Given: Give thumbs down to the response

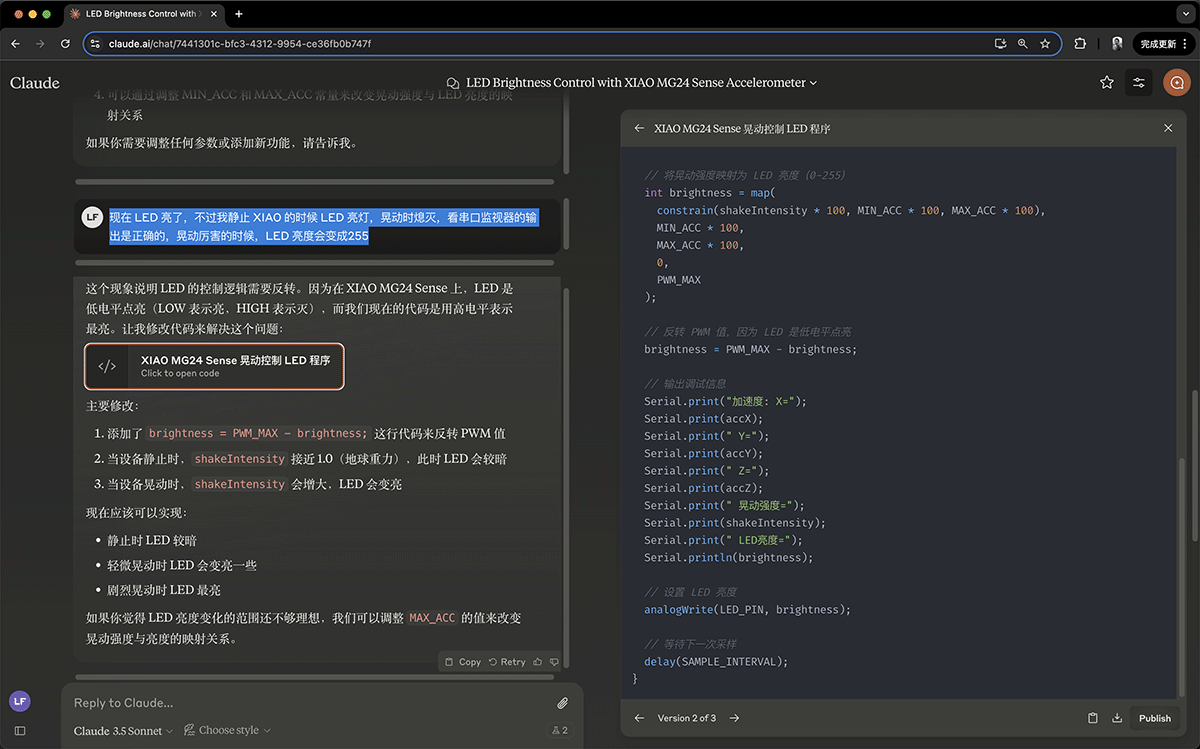Looking at the screenshot, I should (554, 662).
